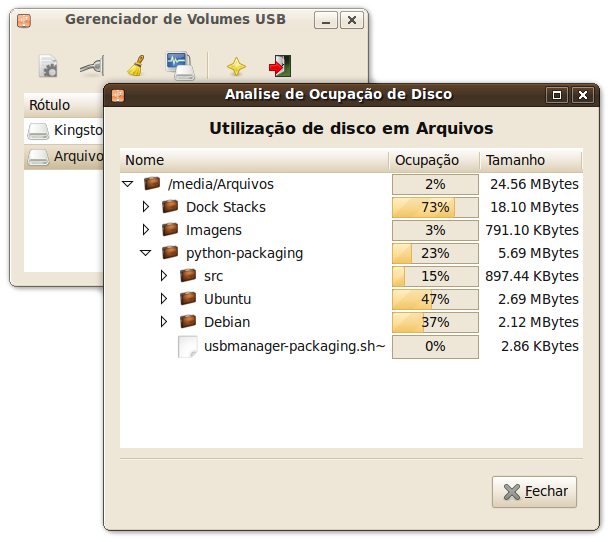Minimize the Gerenciador de Volumes USB window

coord(326,20)
